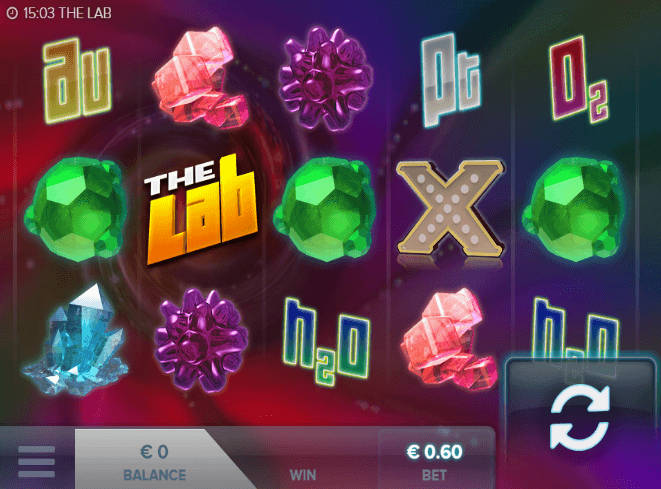
Task: Click the X multiplier symbol
Action: pyautogui.click(x=451, y=209)
